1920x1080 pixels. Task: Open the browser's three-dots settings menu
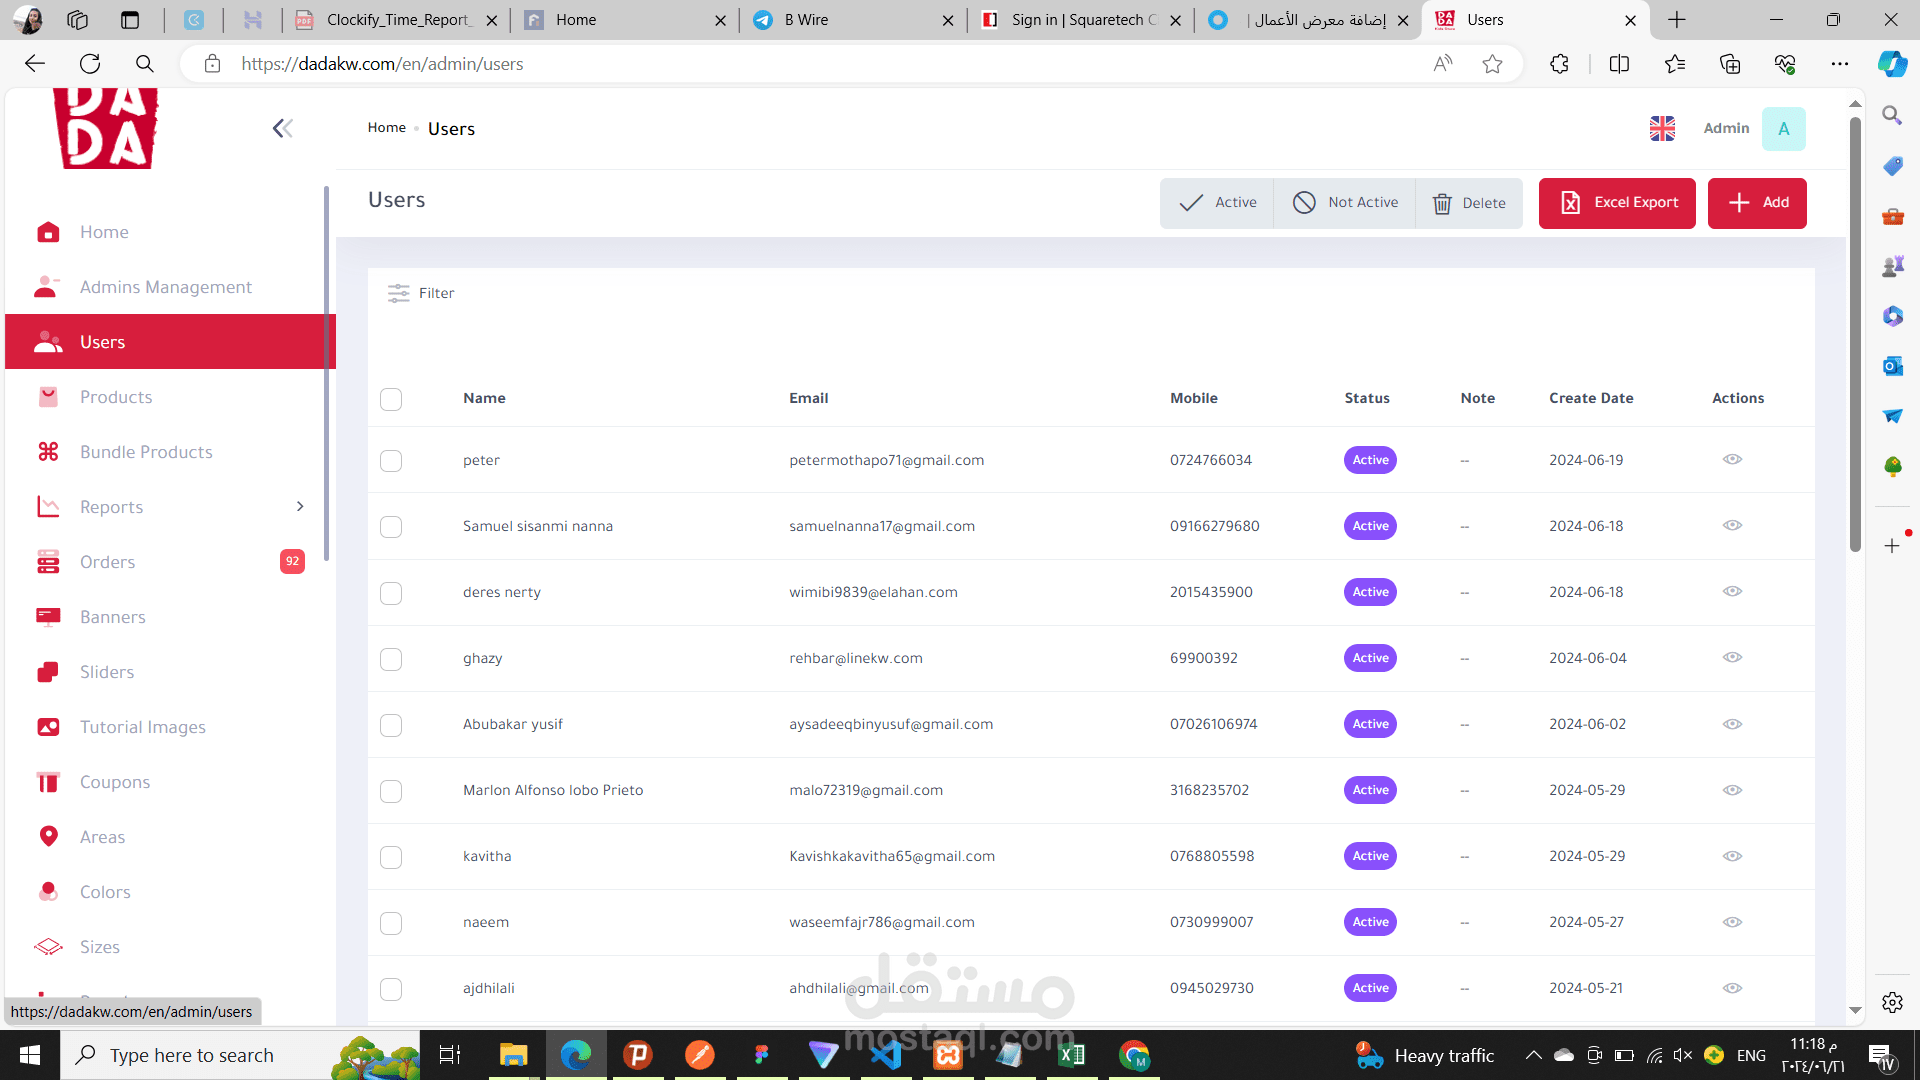1840,64
